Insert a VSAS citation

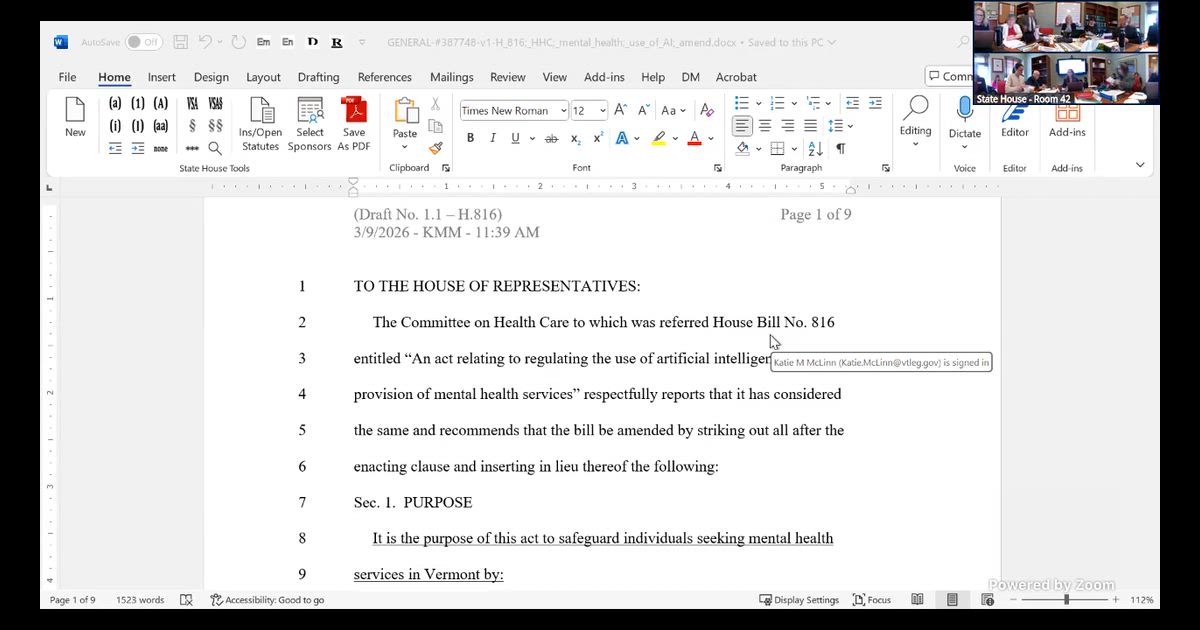[x=215, y=104]
